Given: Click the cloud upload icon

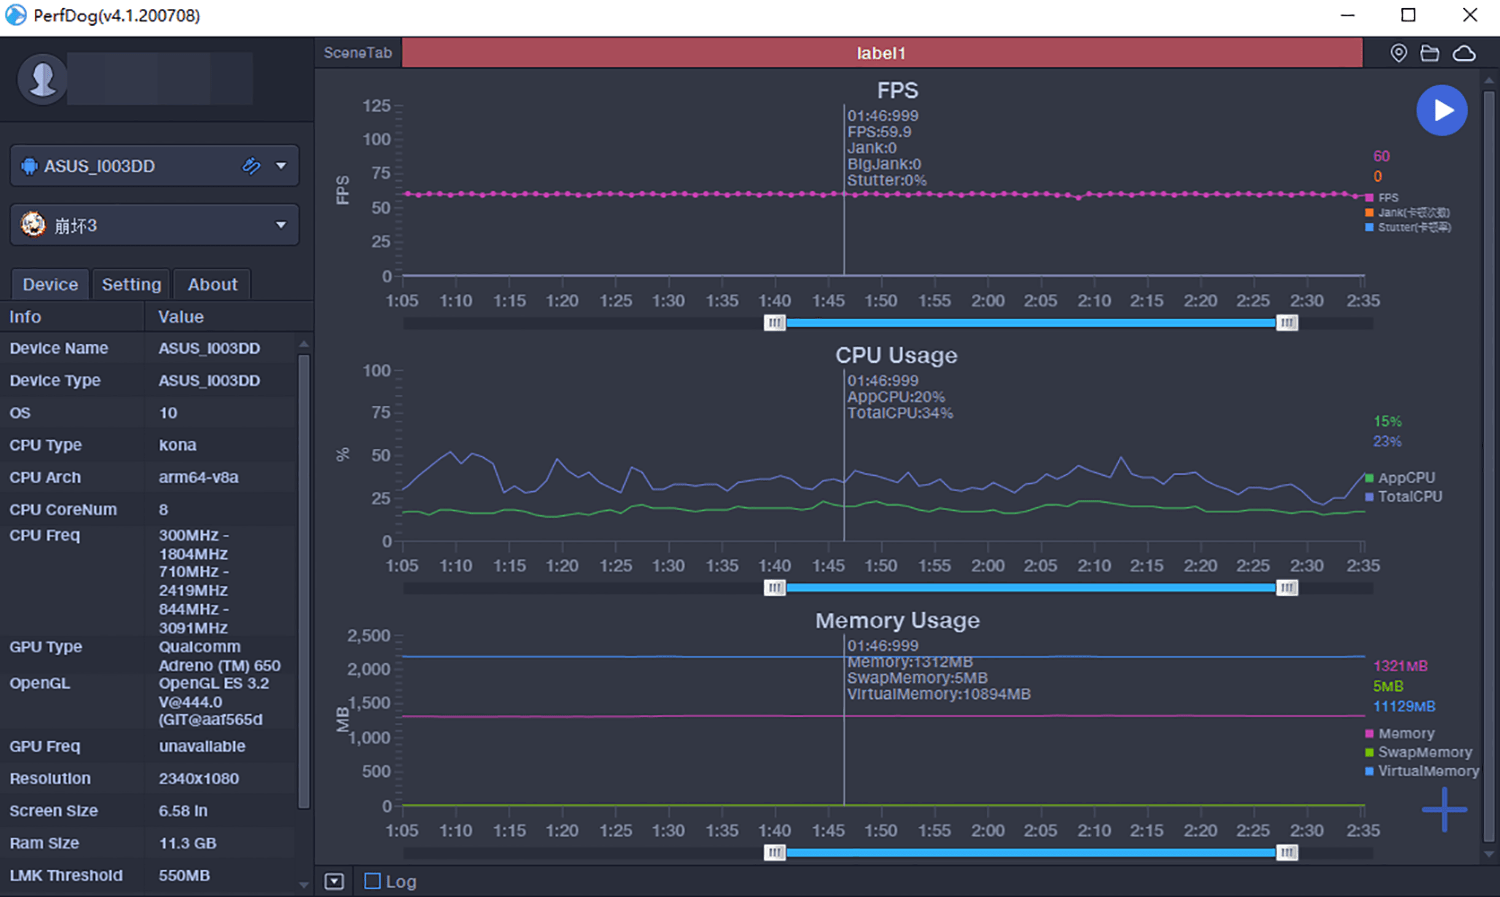Looking at the screenshot, I should (1464, 53).
